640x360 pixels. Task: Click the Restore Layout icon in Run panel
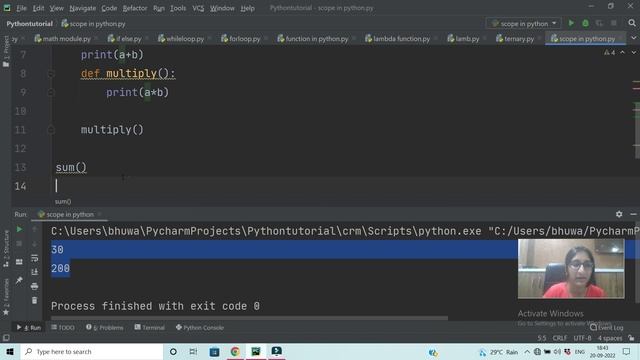point(19,262)
